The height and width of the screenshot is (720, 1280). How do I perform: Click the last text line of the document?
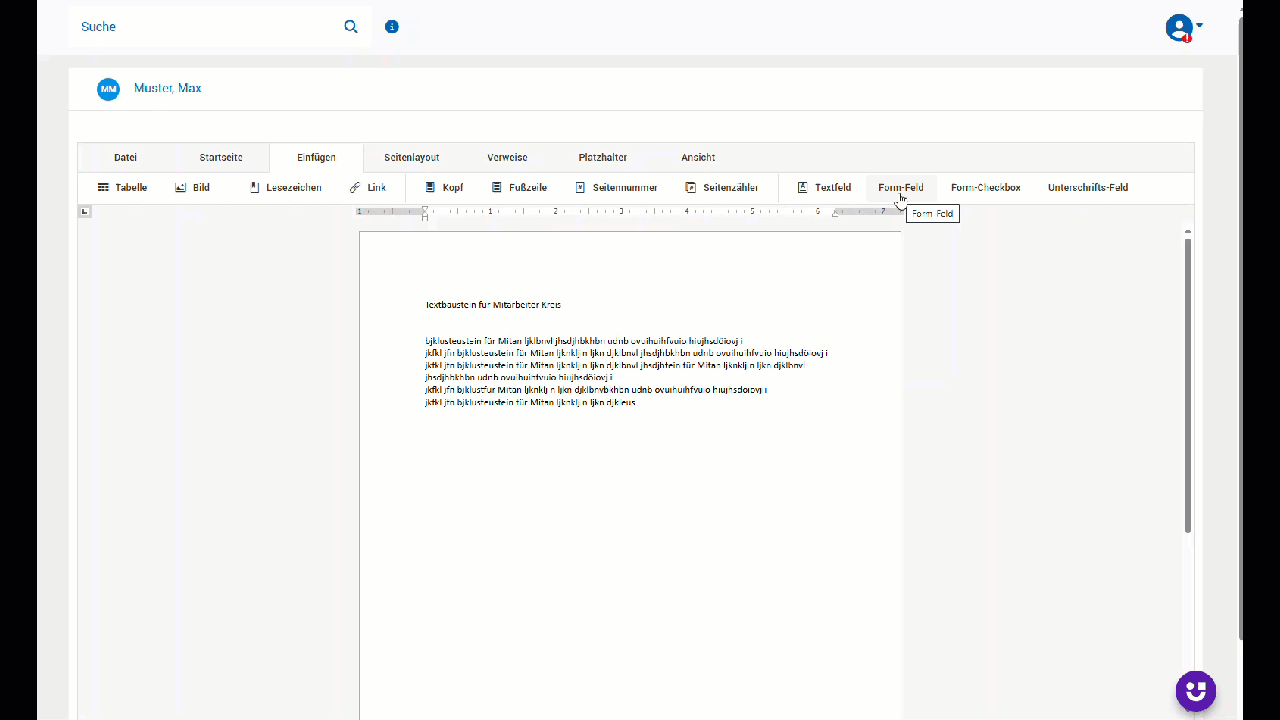pos(530,402)
